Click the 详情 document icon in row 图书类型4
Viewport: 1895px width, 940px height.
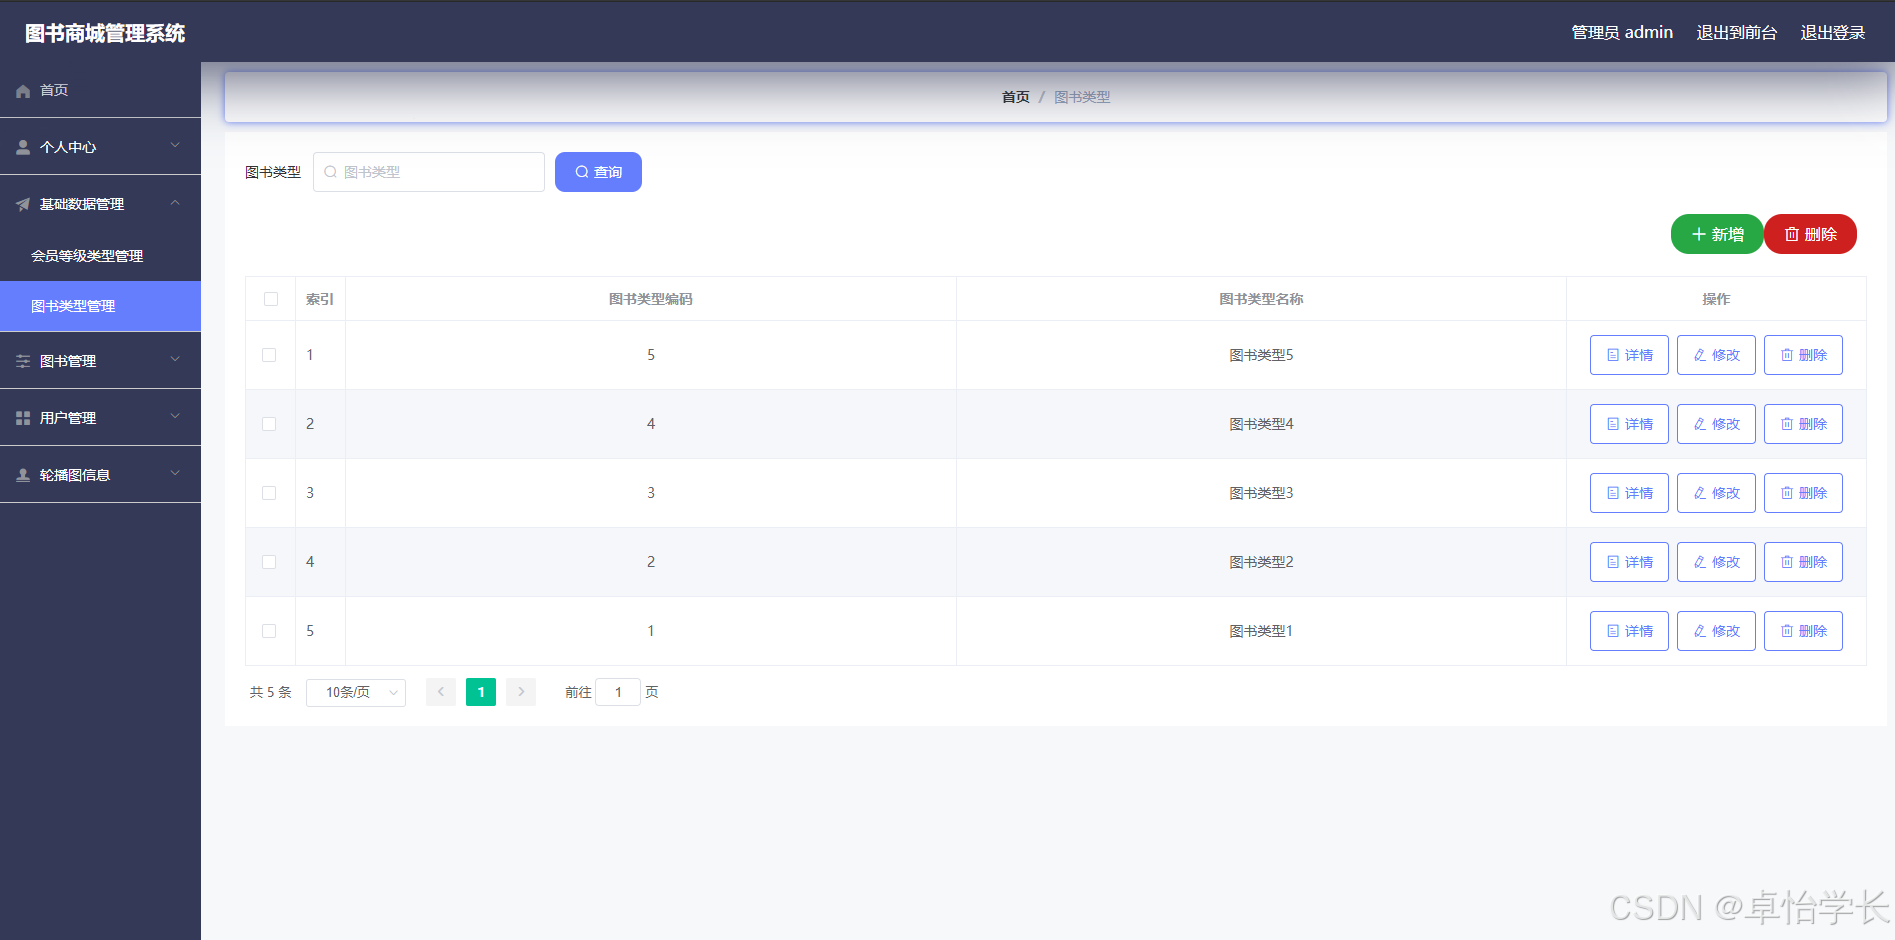[1613, 424]
